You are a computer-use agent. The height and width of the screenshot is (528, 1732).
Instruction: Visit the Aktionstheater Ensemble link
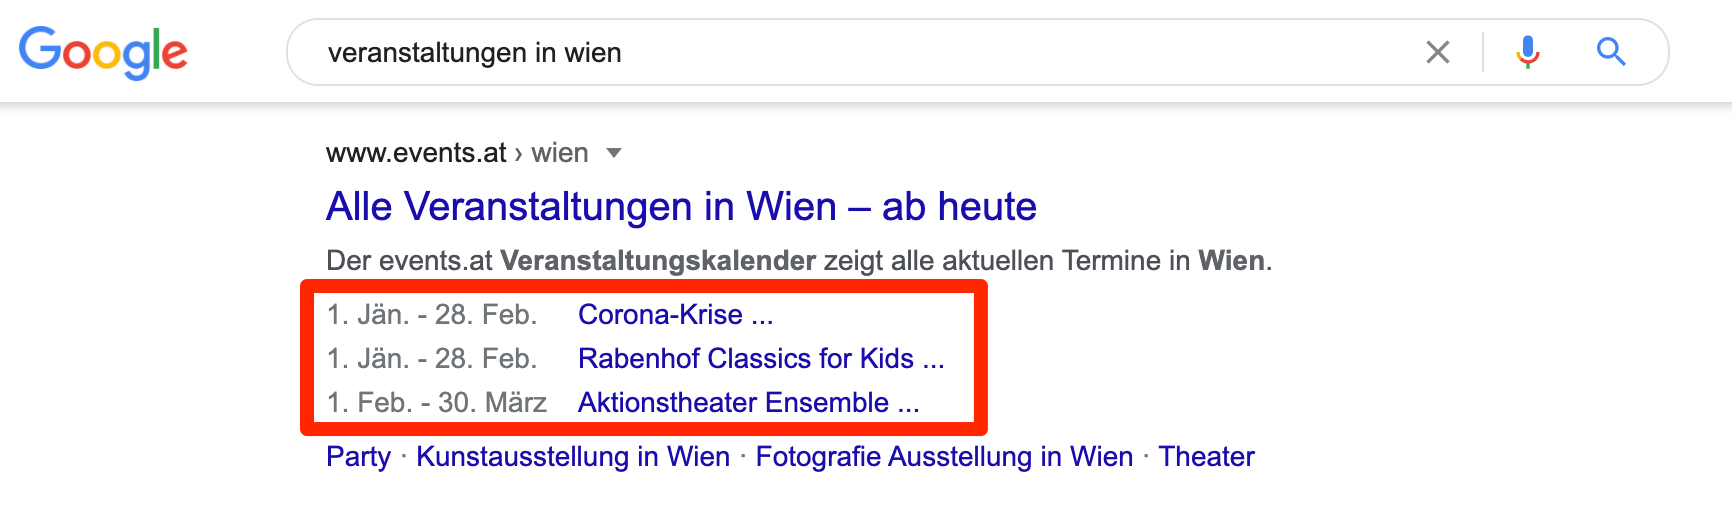point(748,403)
